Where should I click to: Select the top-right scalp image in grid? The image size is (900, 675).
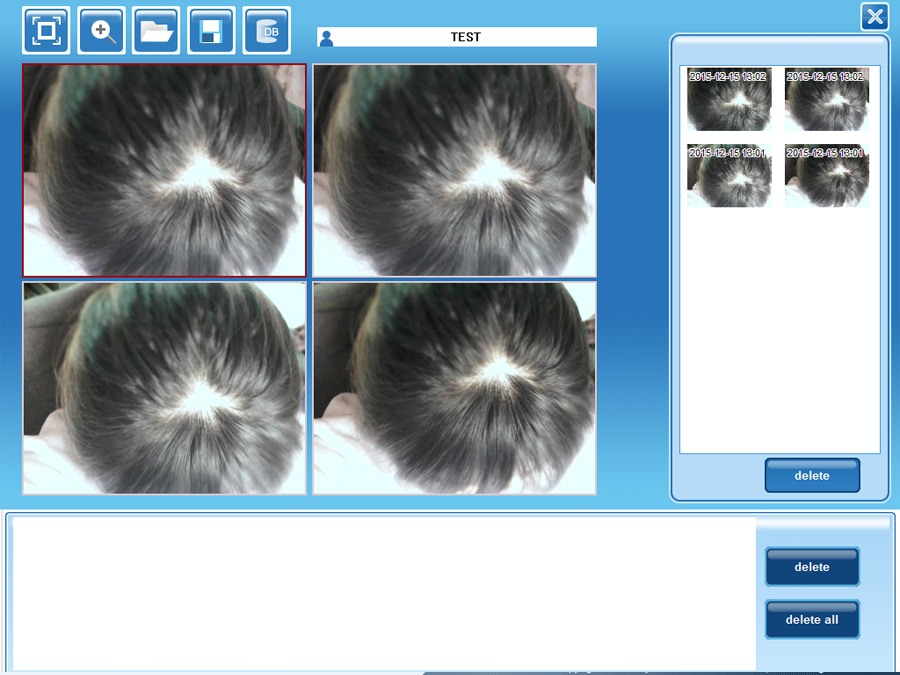pos(455,170)
